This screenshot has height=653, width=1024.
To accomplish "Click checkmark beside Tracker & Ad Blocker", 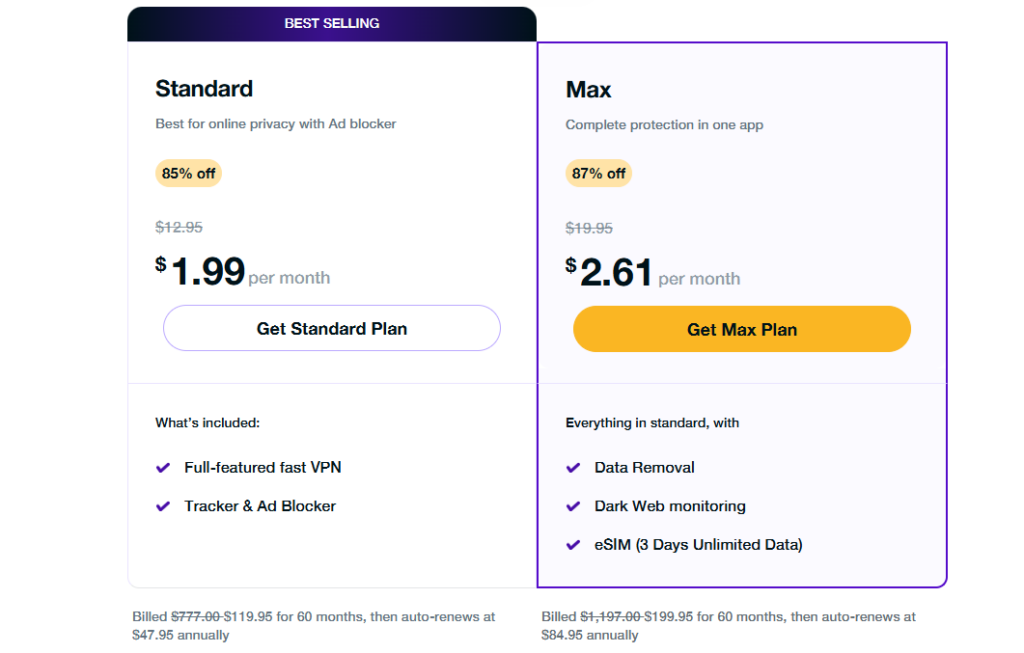I will pos(163,506).
